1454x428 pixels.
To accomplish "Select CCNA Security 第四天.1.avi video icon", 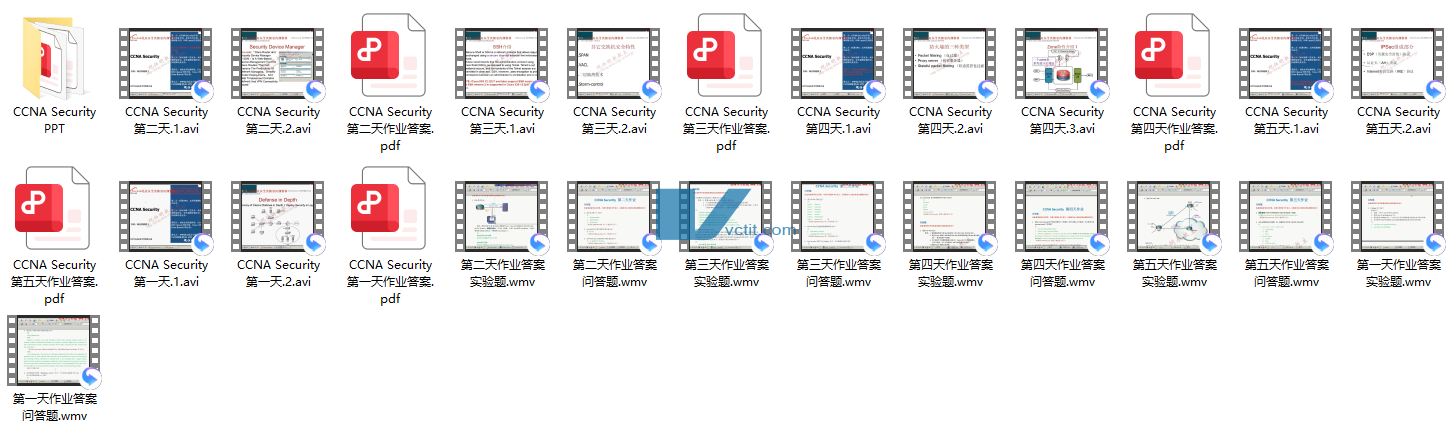I will tap(839, 63).
